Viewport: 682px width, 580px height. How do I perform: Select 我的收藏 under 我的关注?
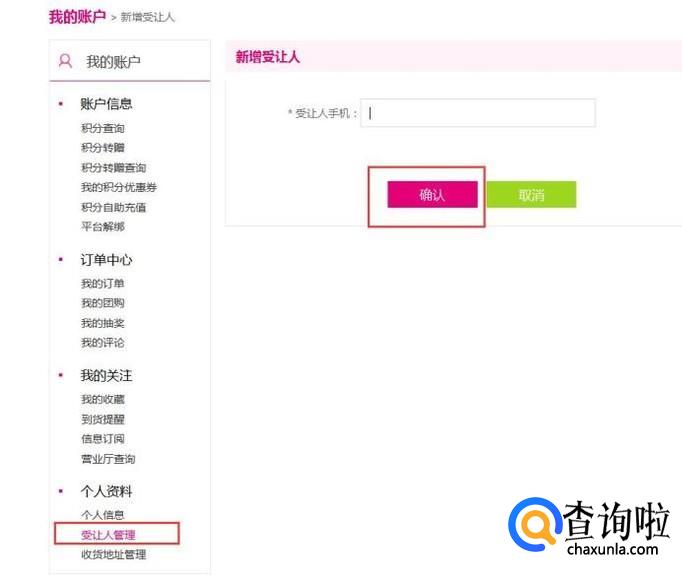tap(103, 400)
